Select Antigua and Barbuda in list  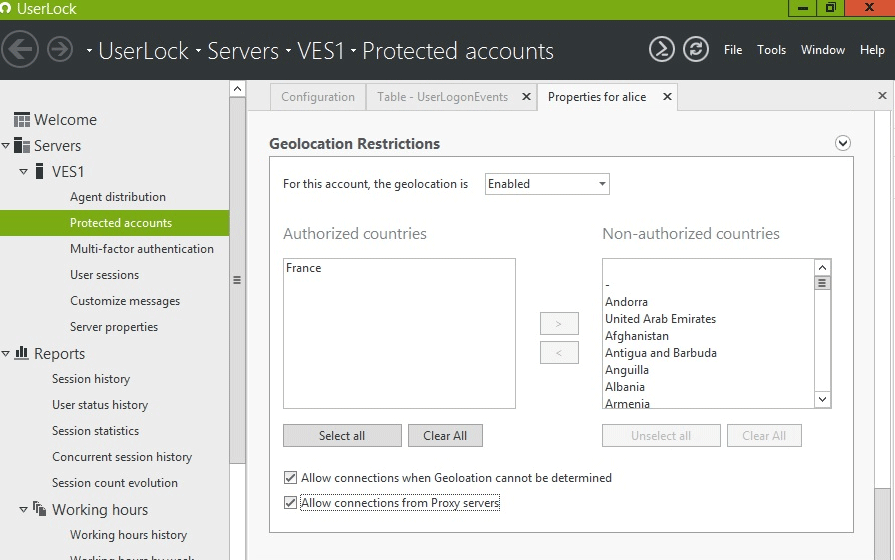(x=661, y=353)
